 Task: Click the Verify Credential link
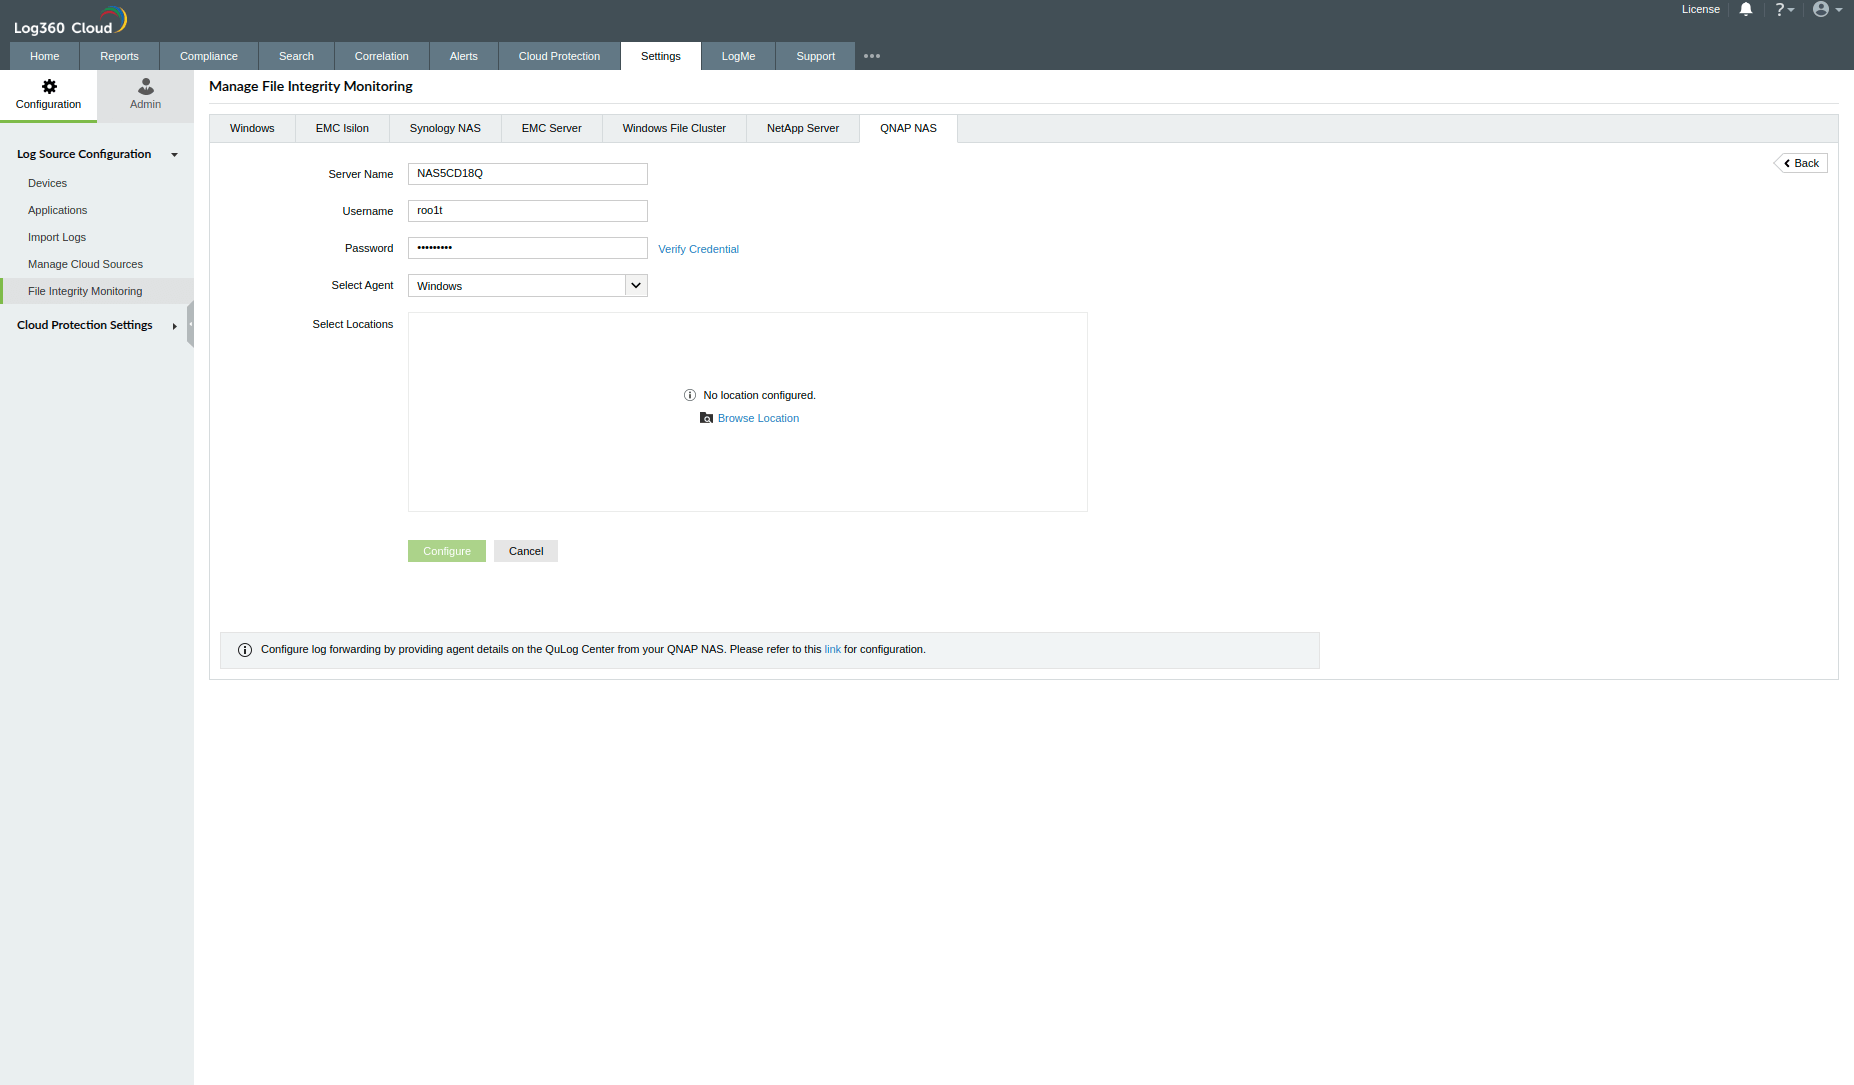[699, 249]
